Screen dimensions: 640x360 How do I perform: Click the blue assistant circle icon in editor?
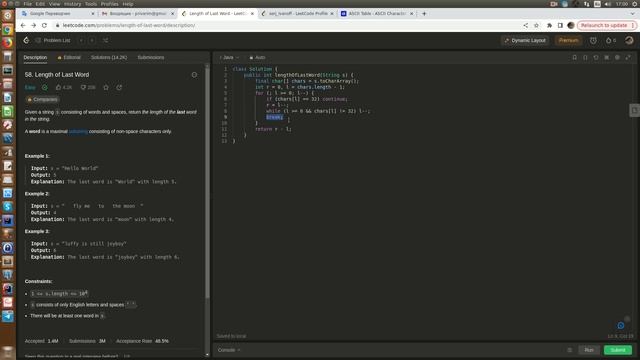[x=620, y=325]
